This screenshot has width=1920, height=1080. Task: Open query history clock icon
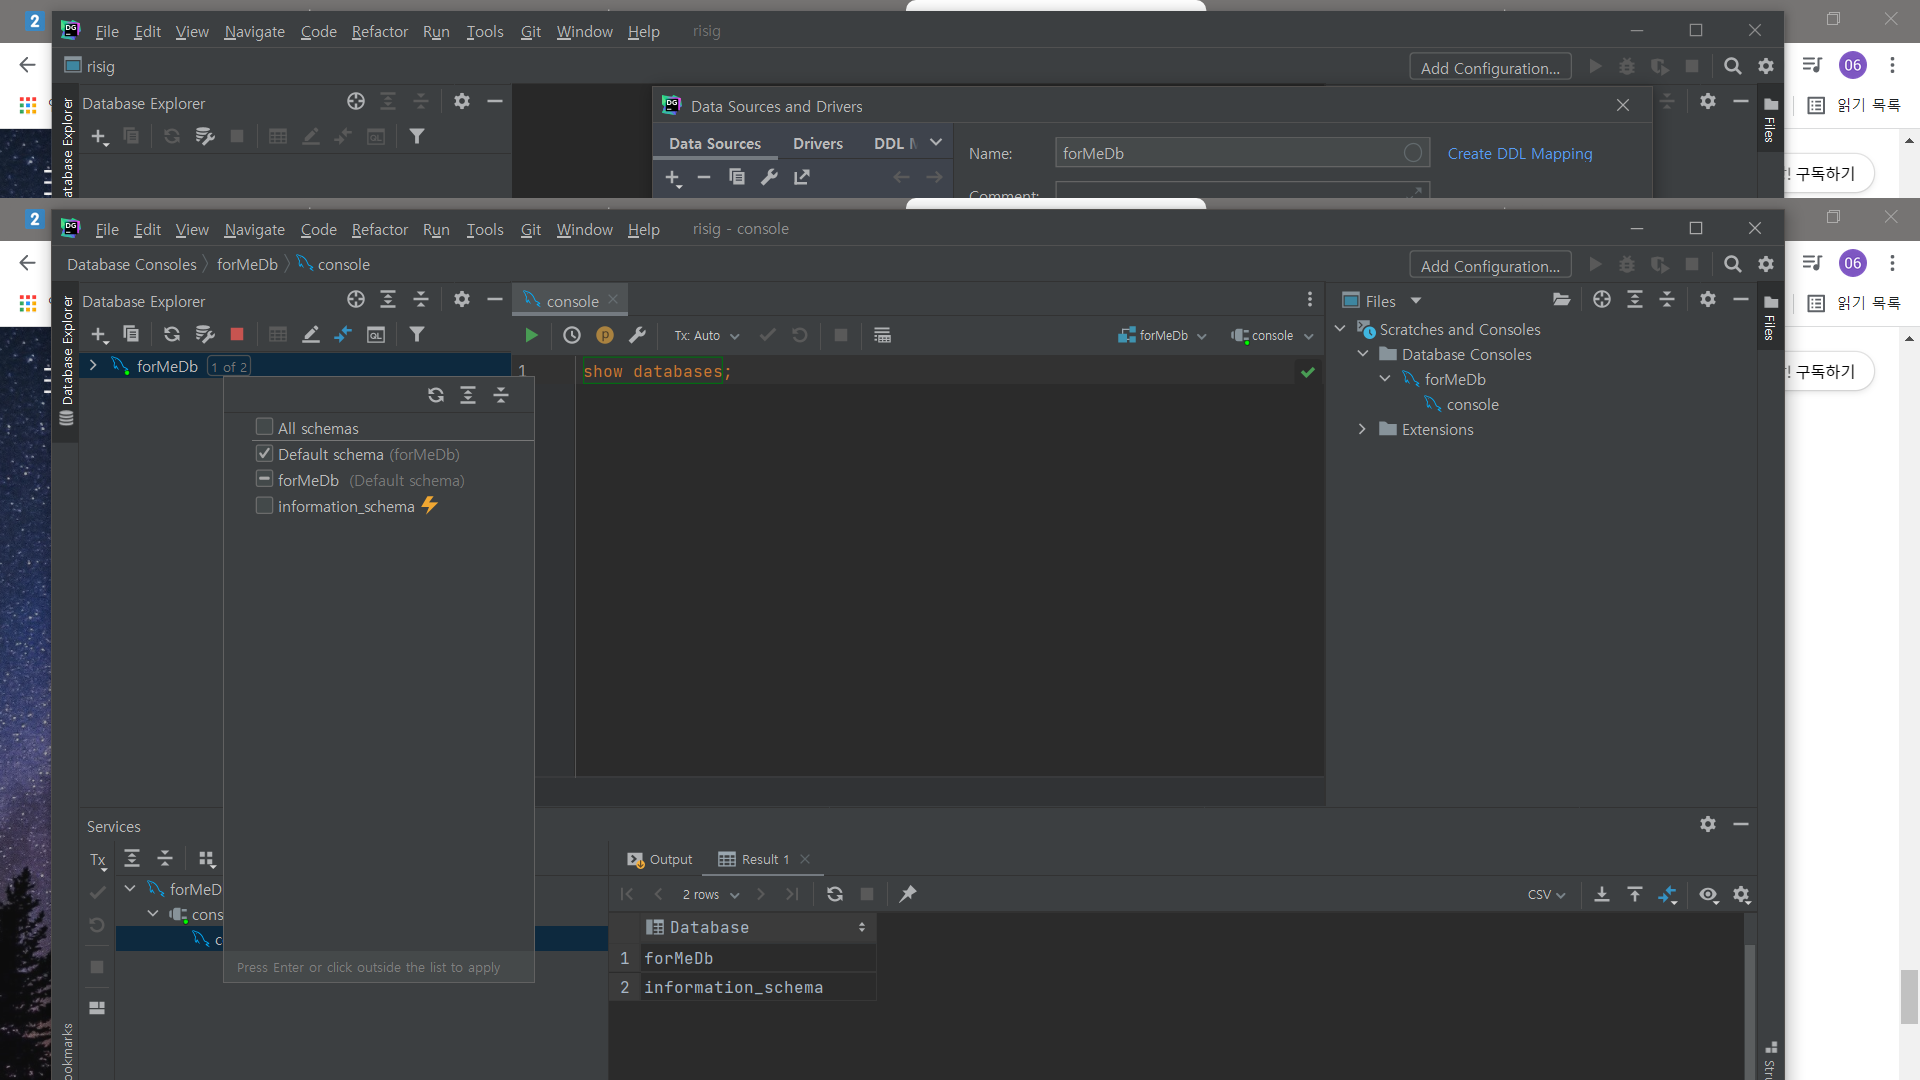571,335
